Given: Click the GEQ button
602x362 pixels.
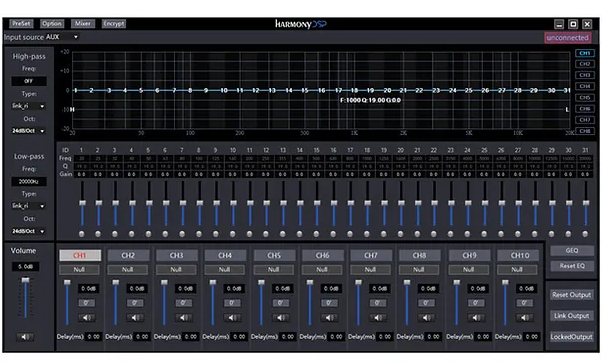Looking at the screenshot, I should (x=572, y=251).
